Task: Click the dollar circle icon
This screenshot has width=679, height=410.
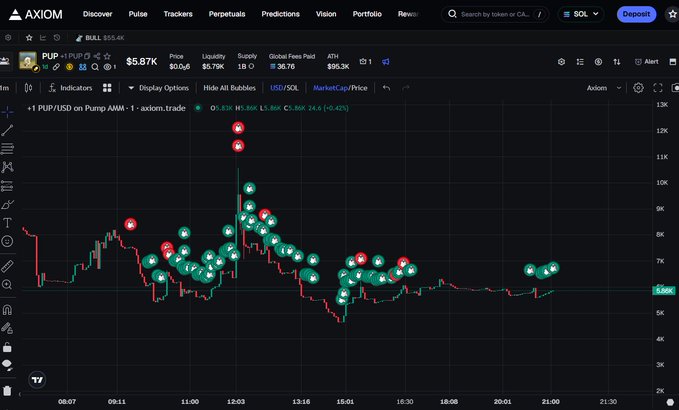Action: pos(598,62)
